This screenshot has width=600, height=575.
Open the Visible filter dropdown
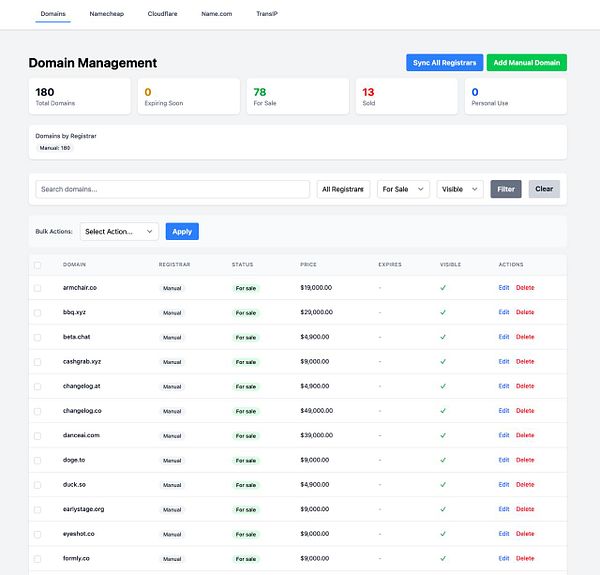(460, 189)
